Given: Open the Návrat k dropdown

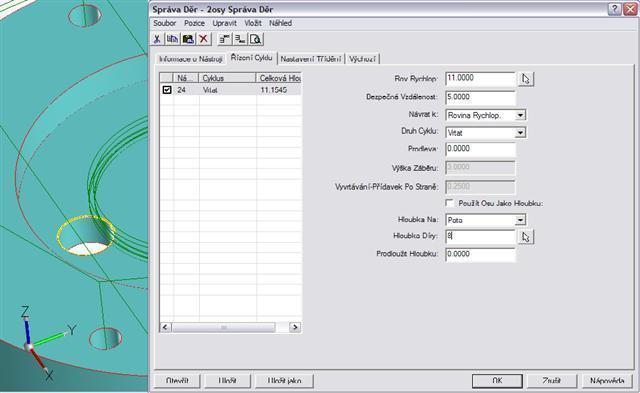Looking at the screenshot, I should 520,115.
